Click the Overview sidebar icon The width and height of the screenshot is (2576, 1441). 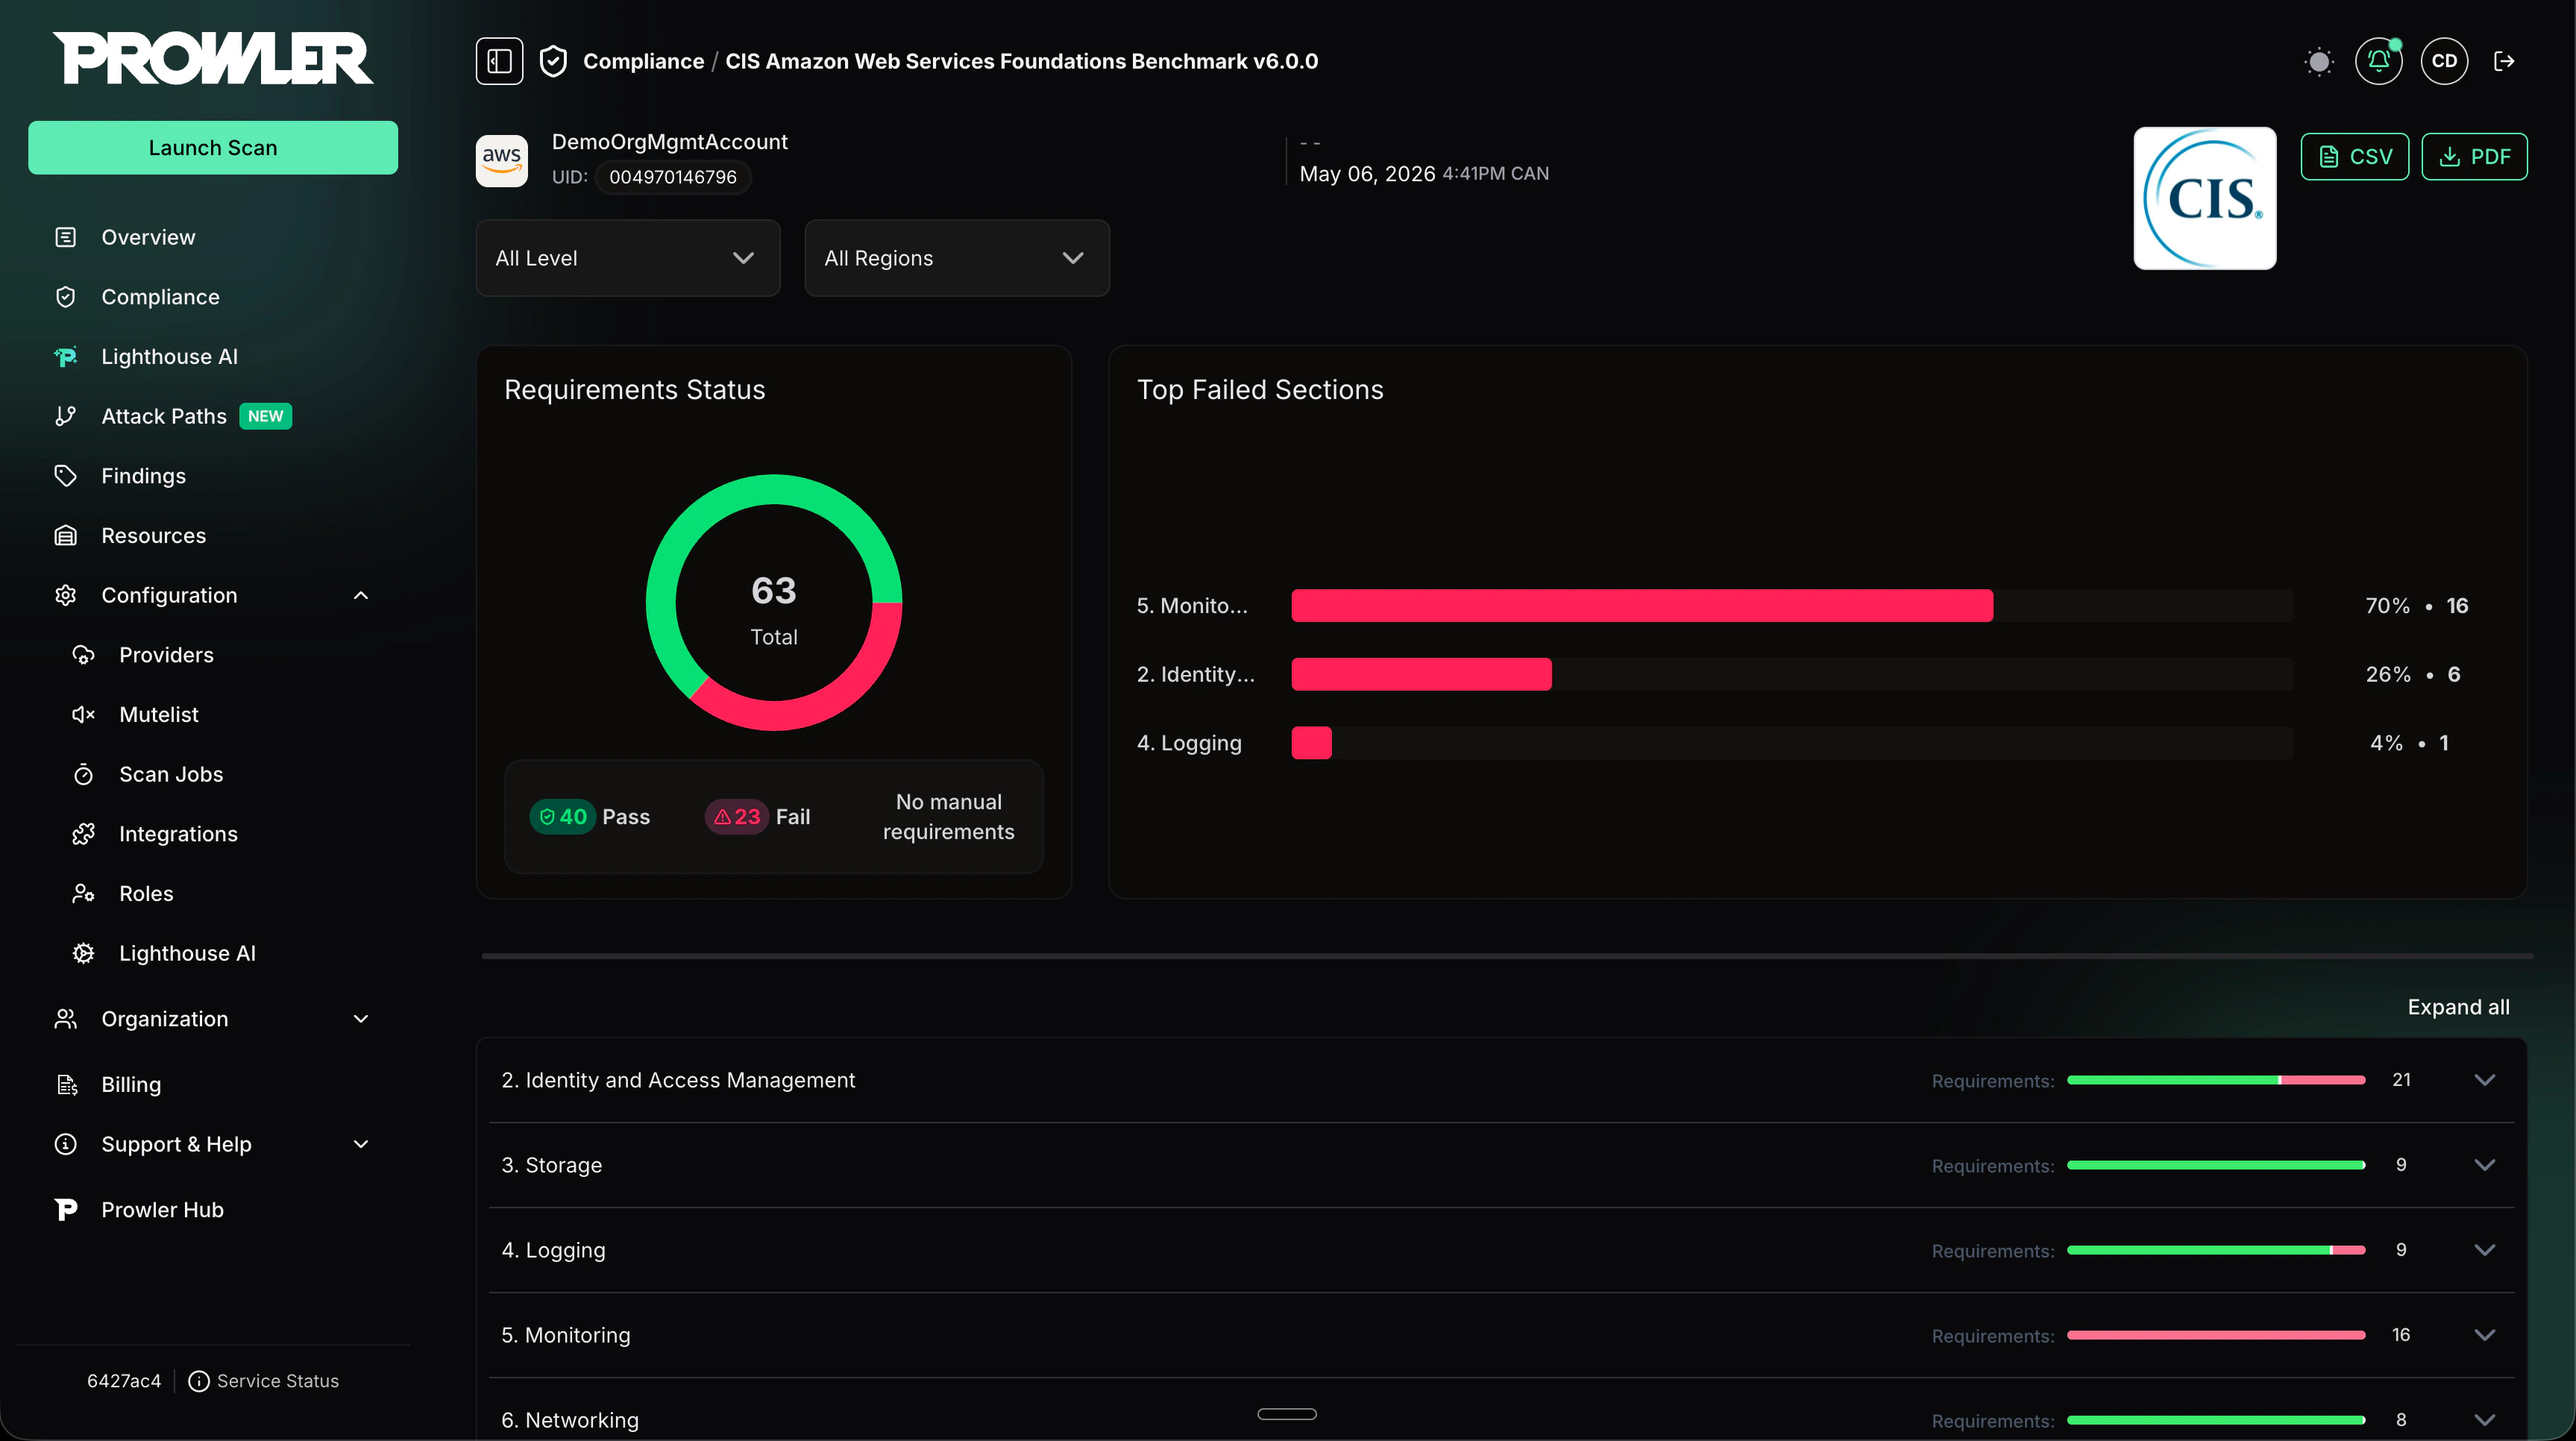pos(65,237)
